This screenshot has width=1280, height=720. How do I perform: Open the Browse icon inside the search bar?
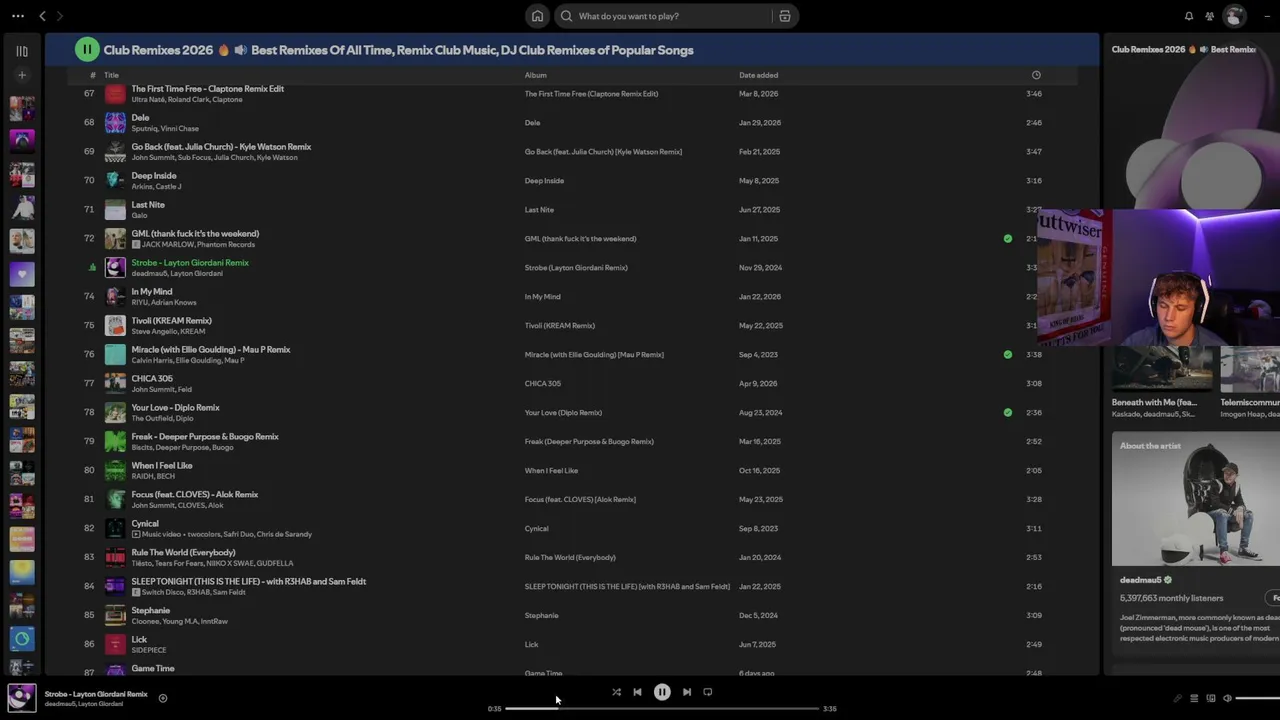pyautogui.click(x=785, y=16)
